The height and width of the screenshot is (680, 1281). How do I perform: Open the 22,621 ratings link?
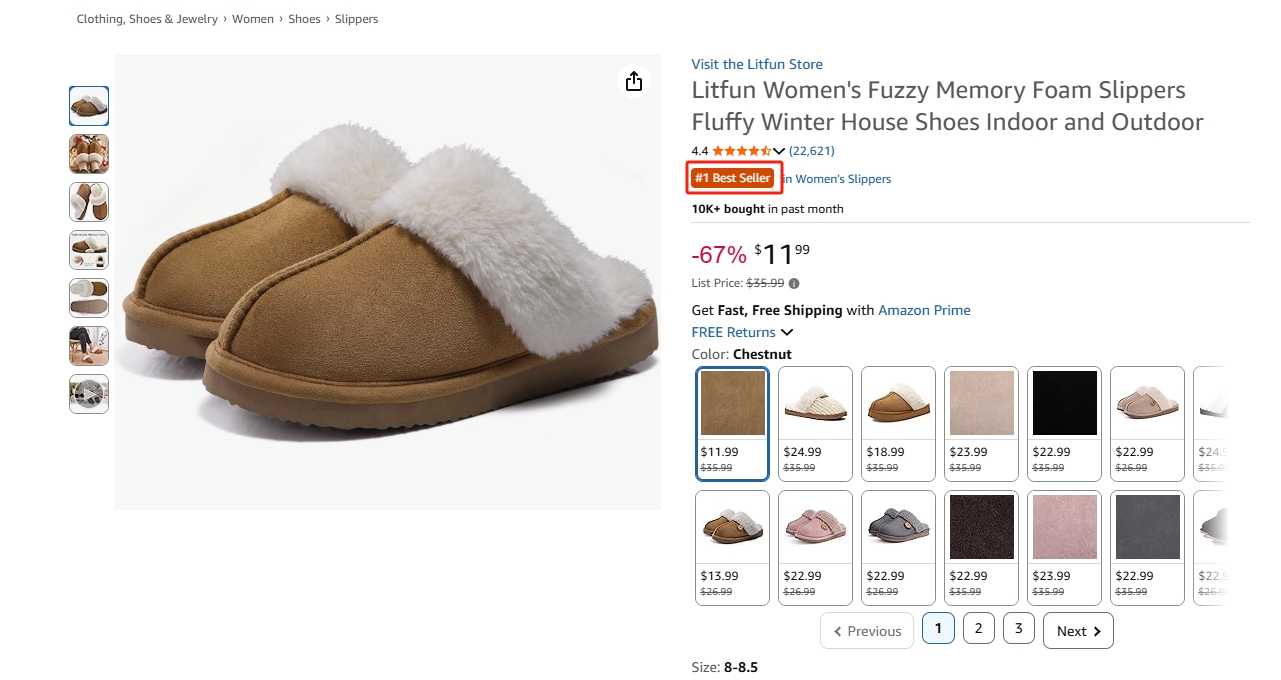(x=811, y=151)
